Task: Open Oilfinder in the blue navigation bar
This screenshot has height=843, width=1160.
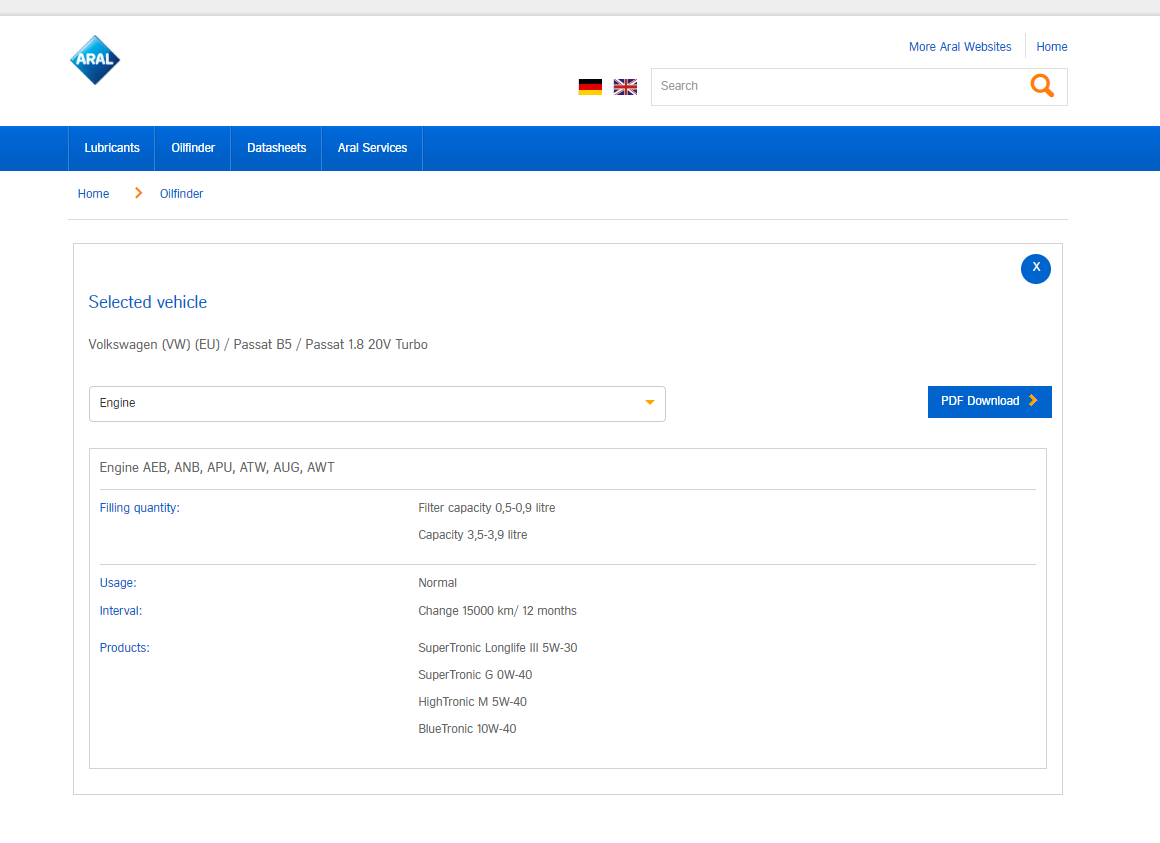Action: click(193, 148)
